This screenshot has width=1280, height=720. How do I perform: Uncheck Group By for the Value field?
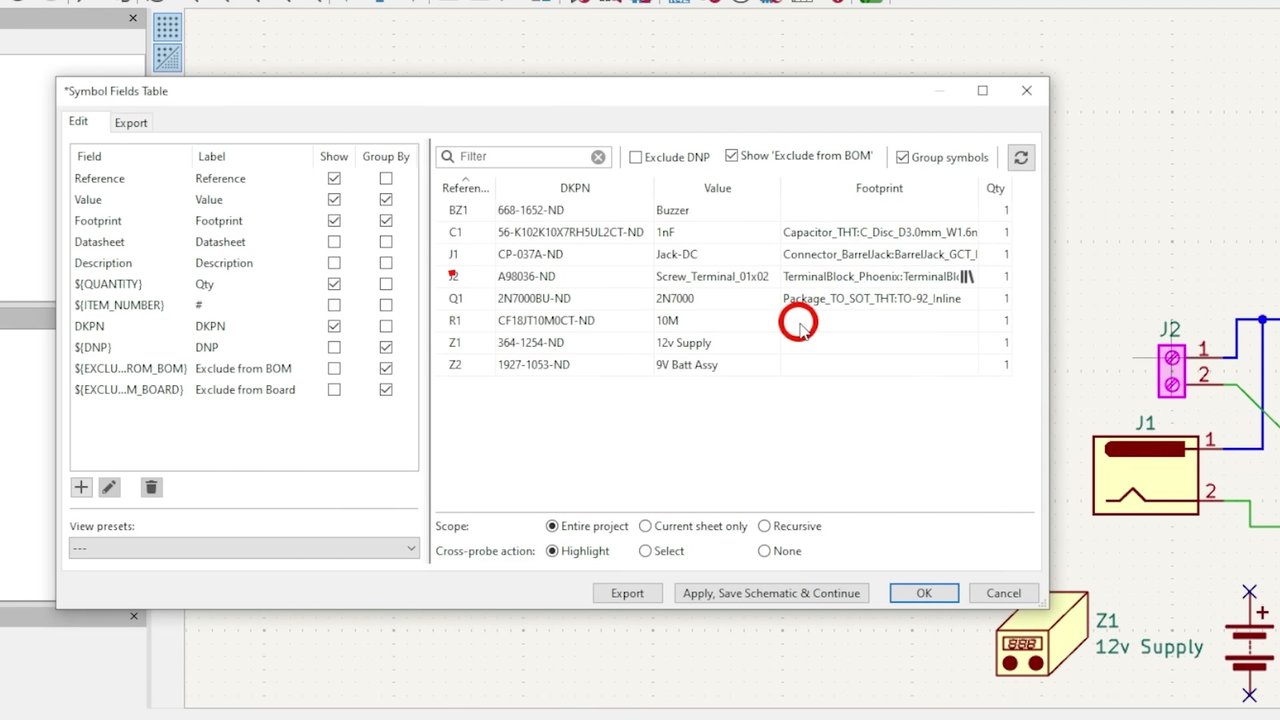[x=386, y=200]
